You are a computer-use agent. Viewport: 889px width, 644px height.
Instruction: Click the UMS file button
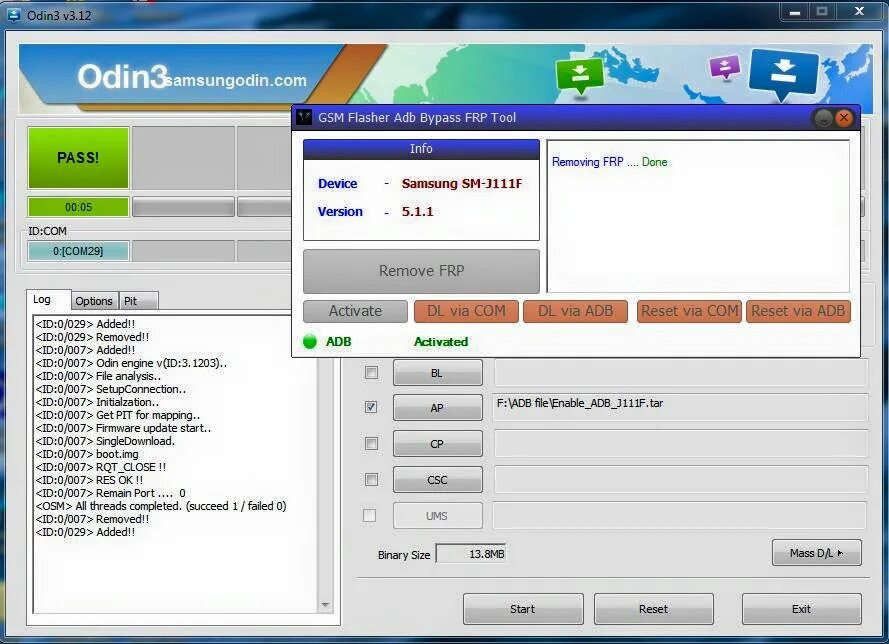[438, 516]
